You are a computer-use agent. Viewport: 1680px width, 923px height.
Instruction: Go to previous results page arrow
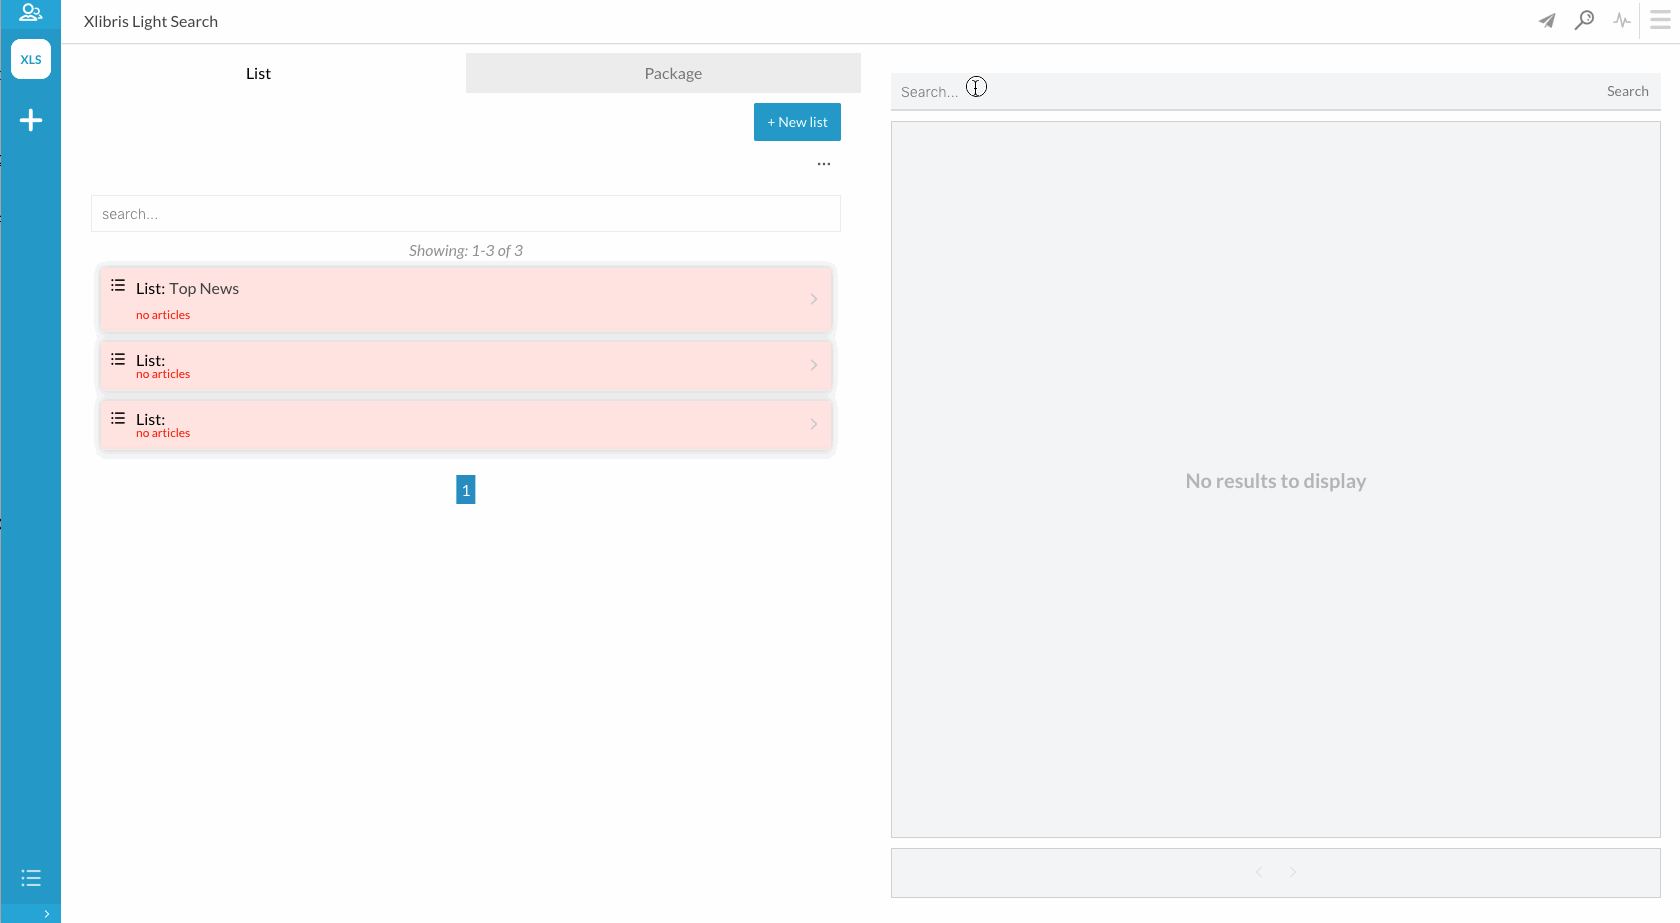[1259, 872]
